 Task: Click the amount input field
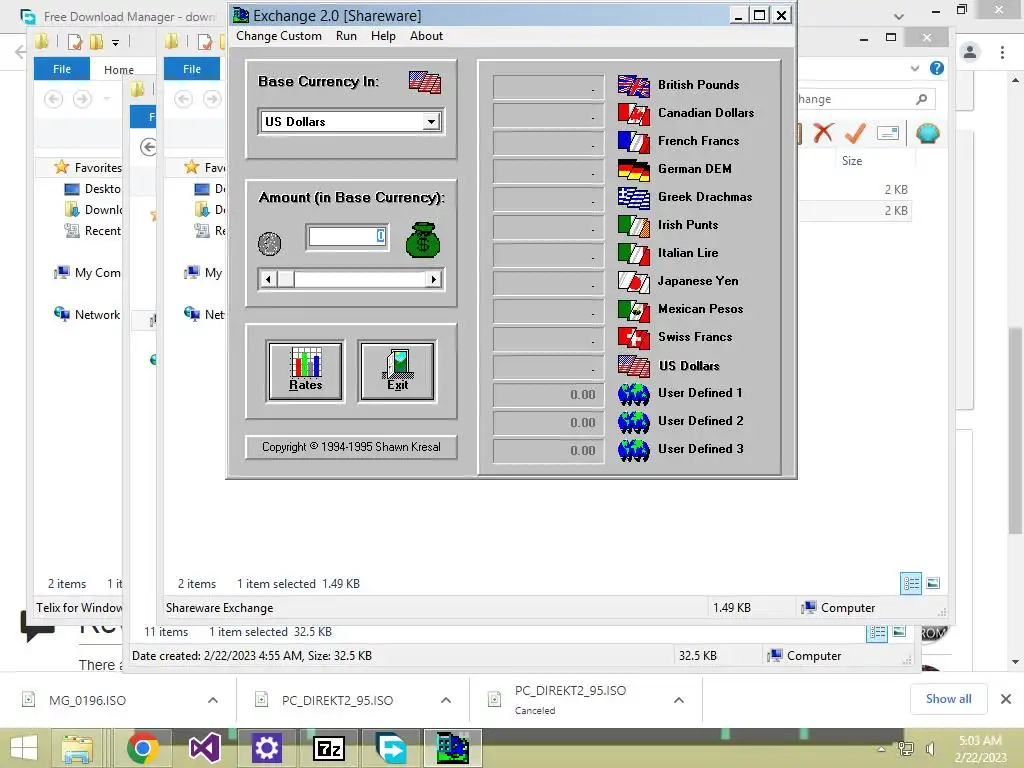(x=347, y=236)
